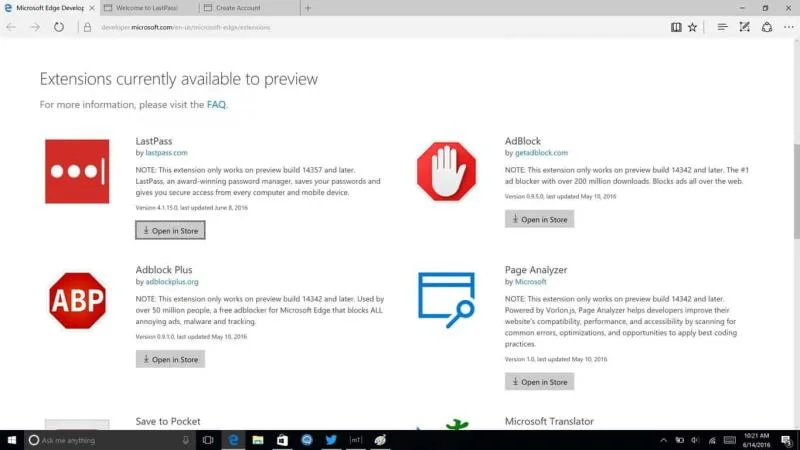The image size is (800, 450).
Task: Open Twitter app from taskbar
Action: [331, 440]
